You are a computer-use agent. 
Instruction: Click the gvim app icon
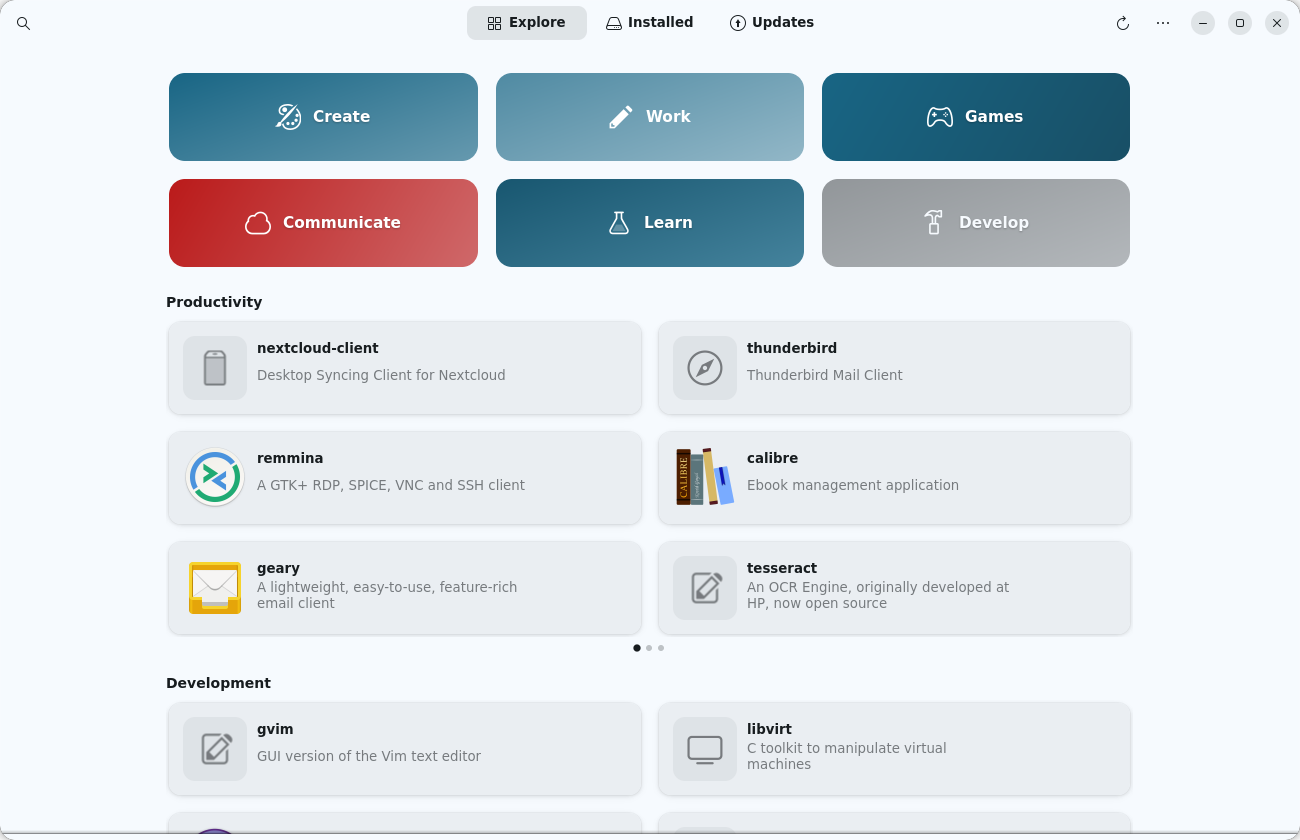tap(215, 749)
